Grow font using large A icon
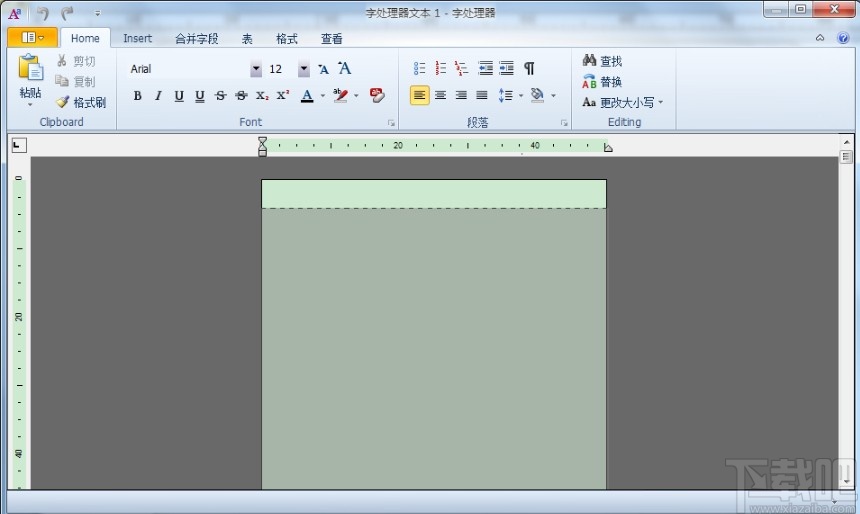 coord(344,68)
